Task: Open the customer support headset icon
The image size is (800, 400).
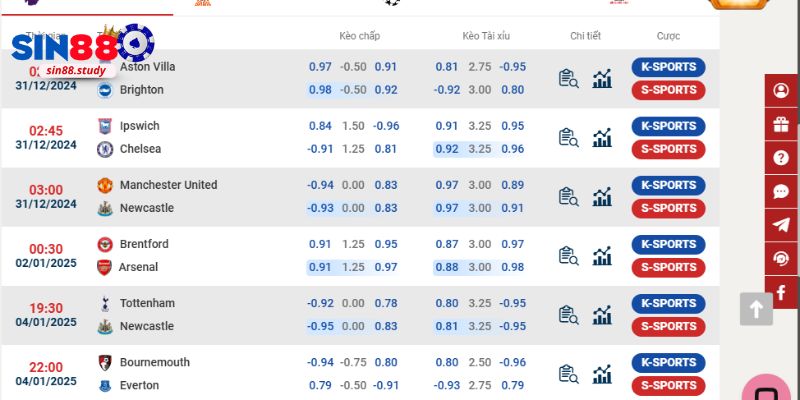Action: (x=781, y=259)
